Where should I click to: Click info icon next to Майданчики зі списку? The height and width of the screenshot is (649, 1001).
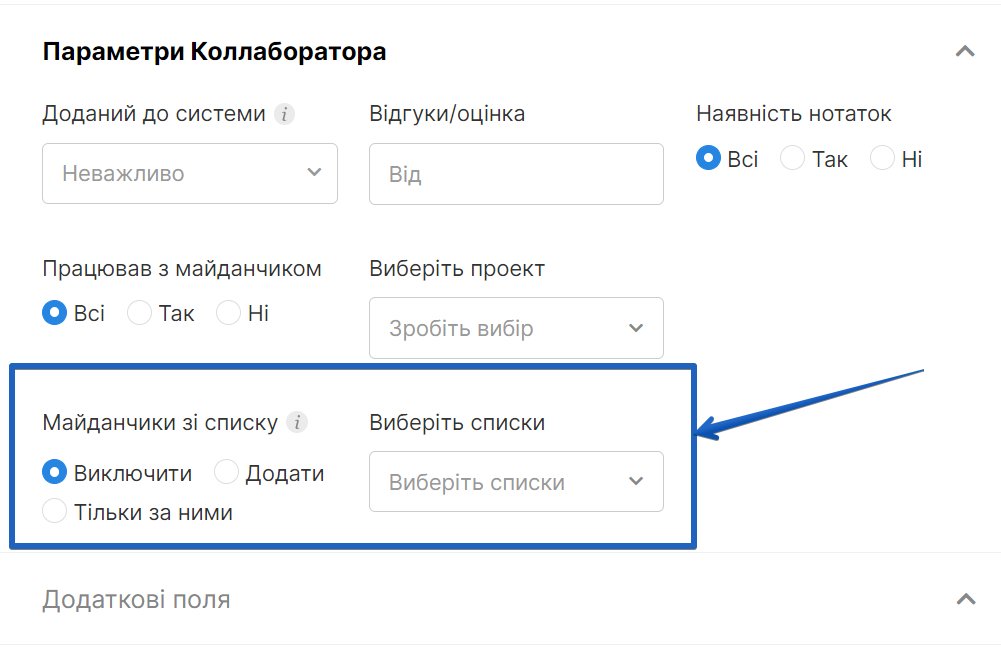click(296, 423)
